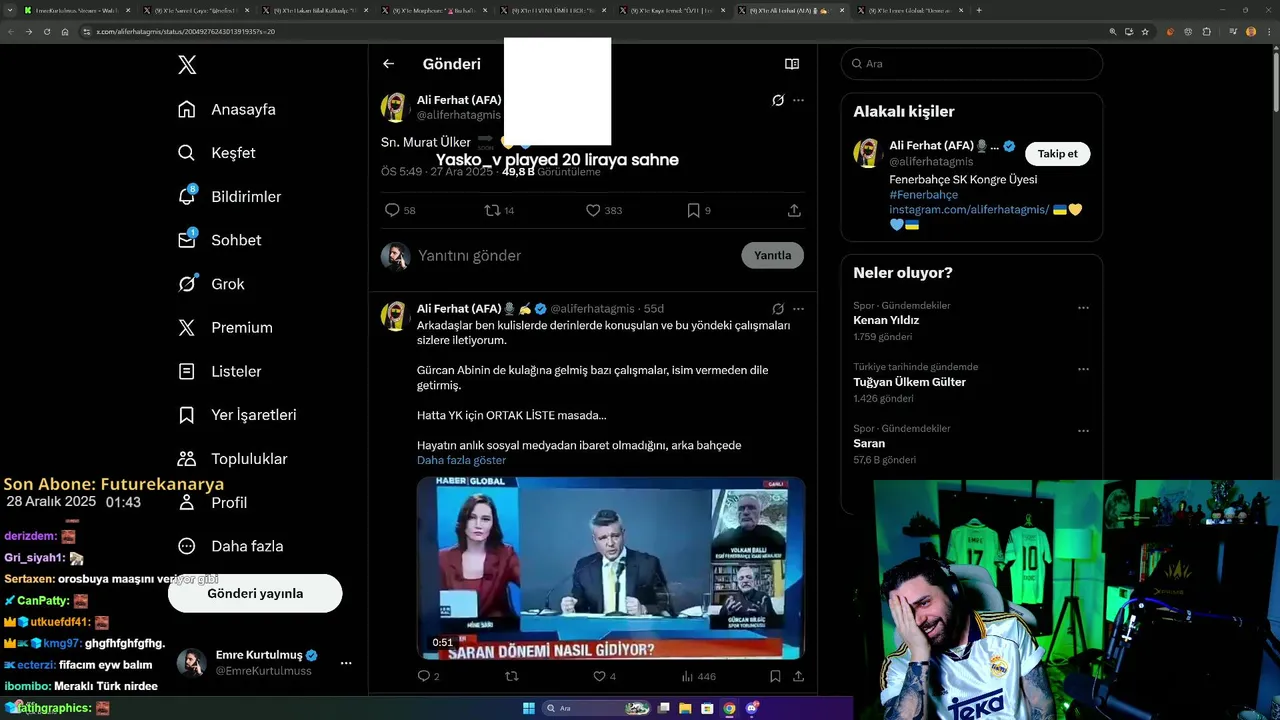This screenshot has height=720, width=1280.
Task: Switch to Morpheus browser tab
Action: [x=432, y=10]
